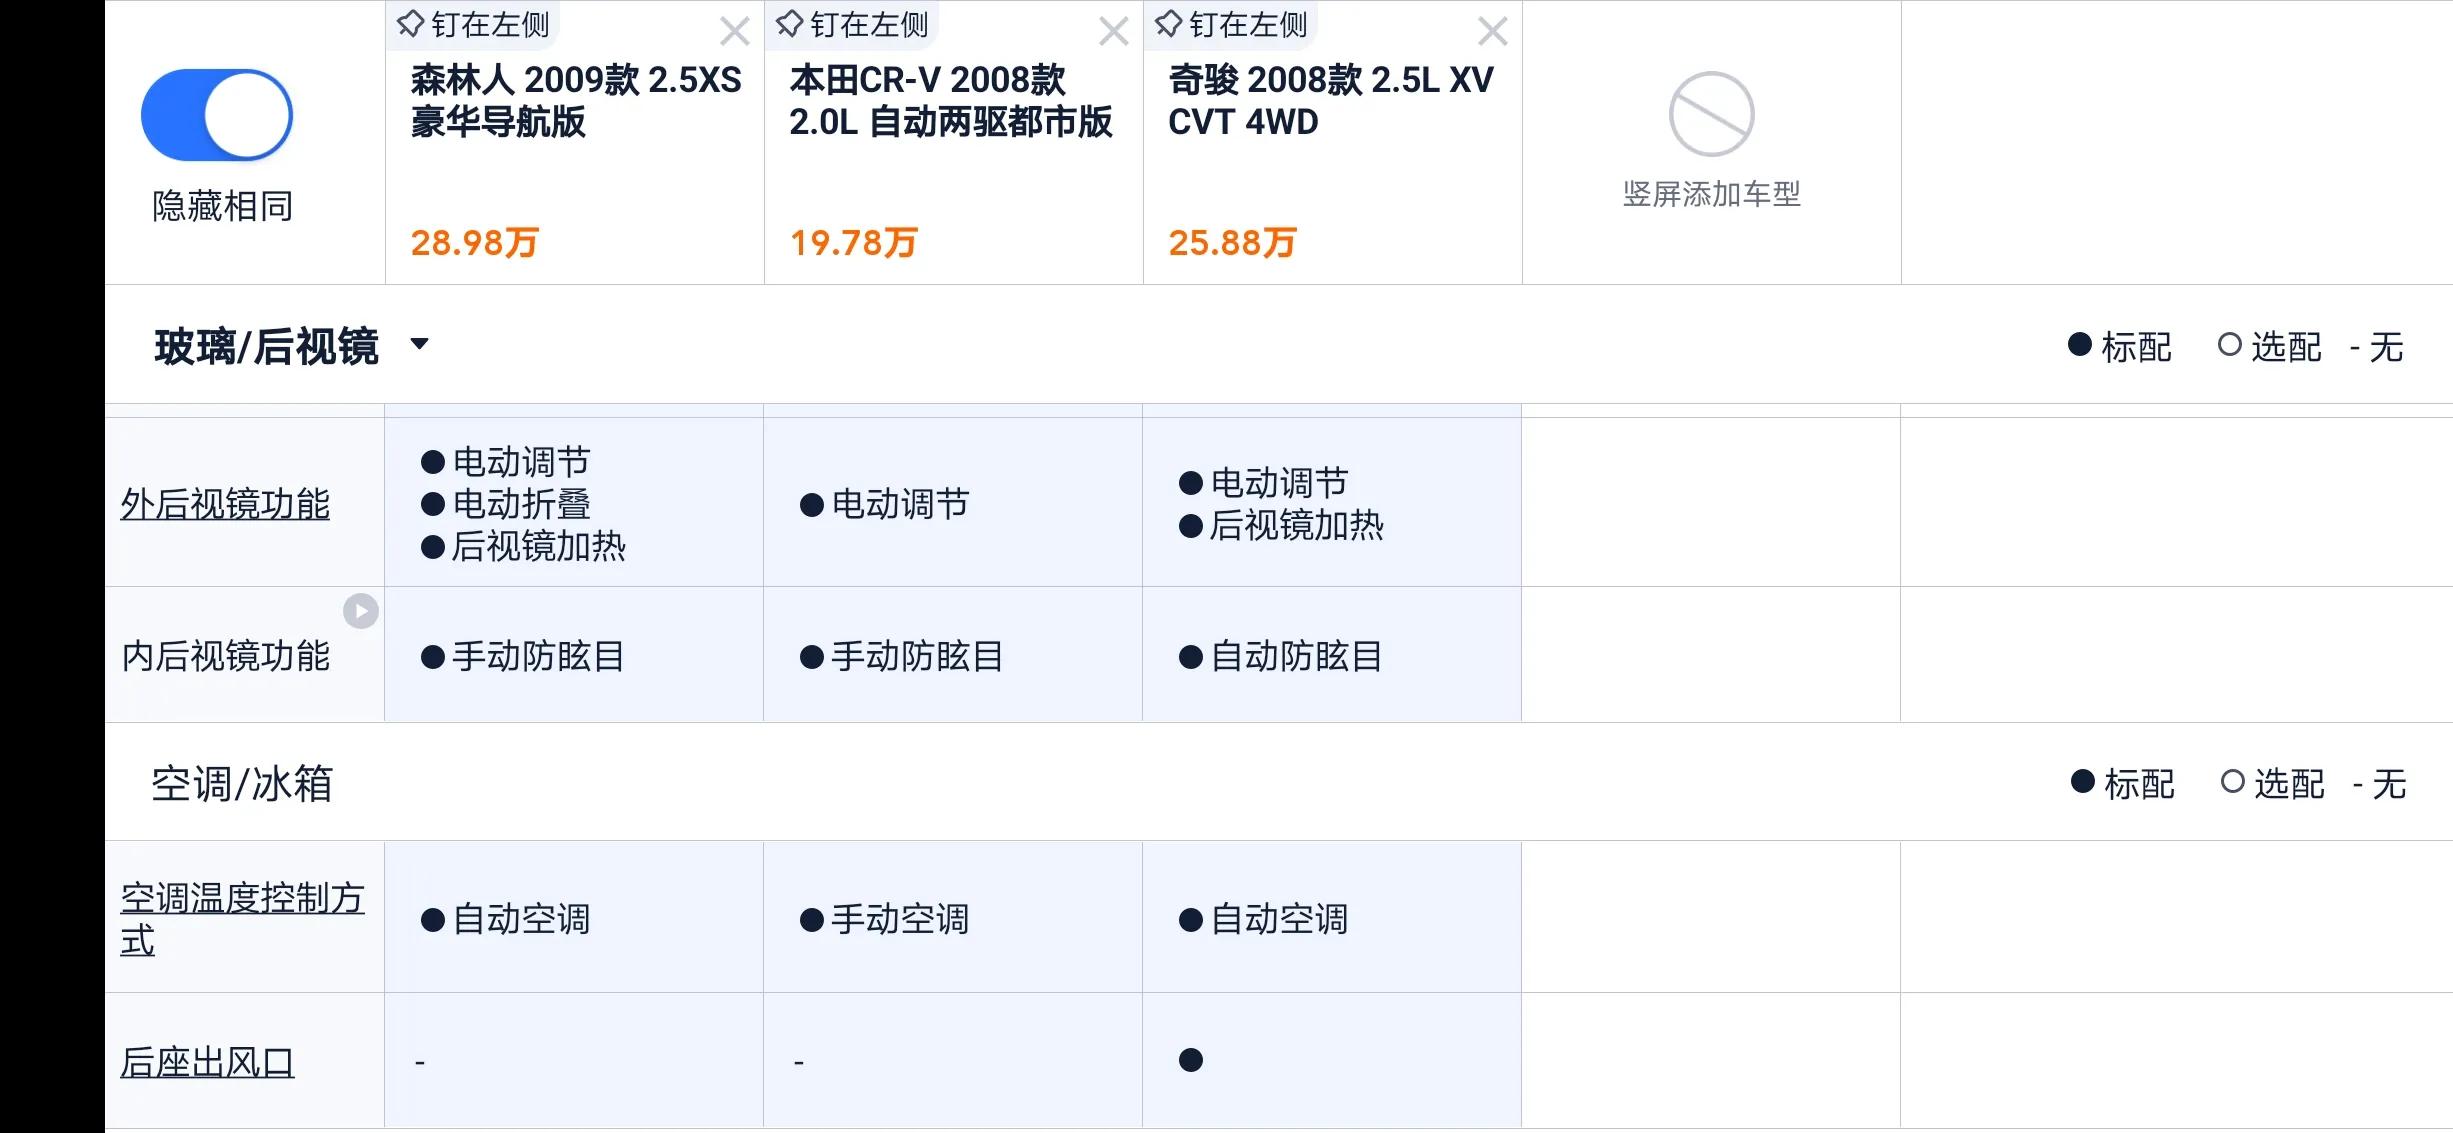The width and height of the screenshot is (2453, 1133).
Task: Remove 奇骏 from the comparison
Action: click(x=1491, y=31)
